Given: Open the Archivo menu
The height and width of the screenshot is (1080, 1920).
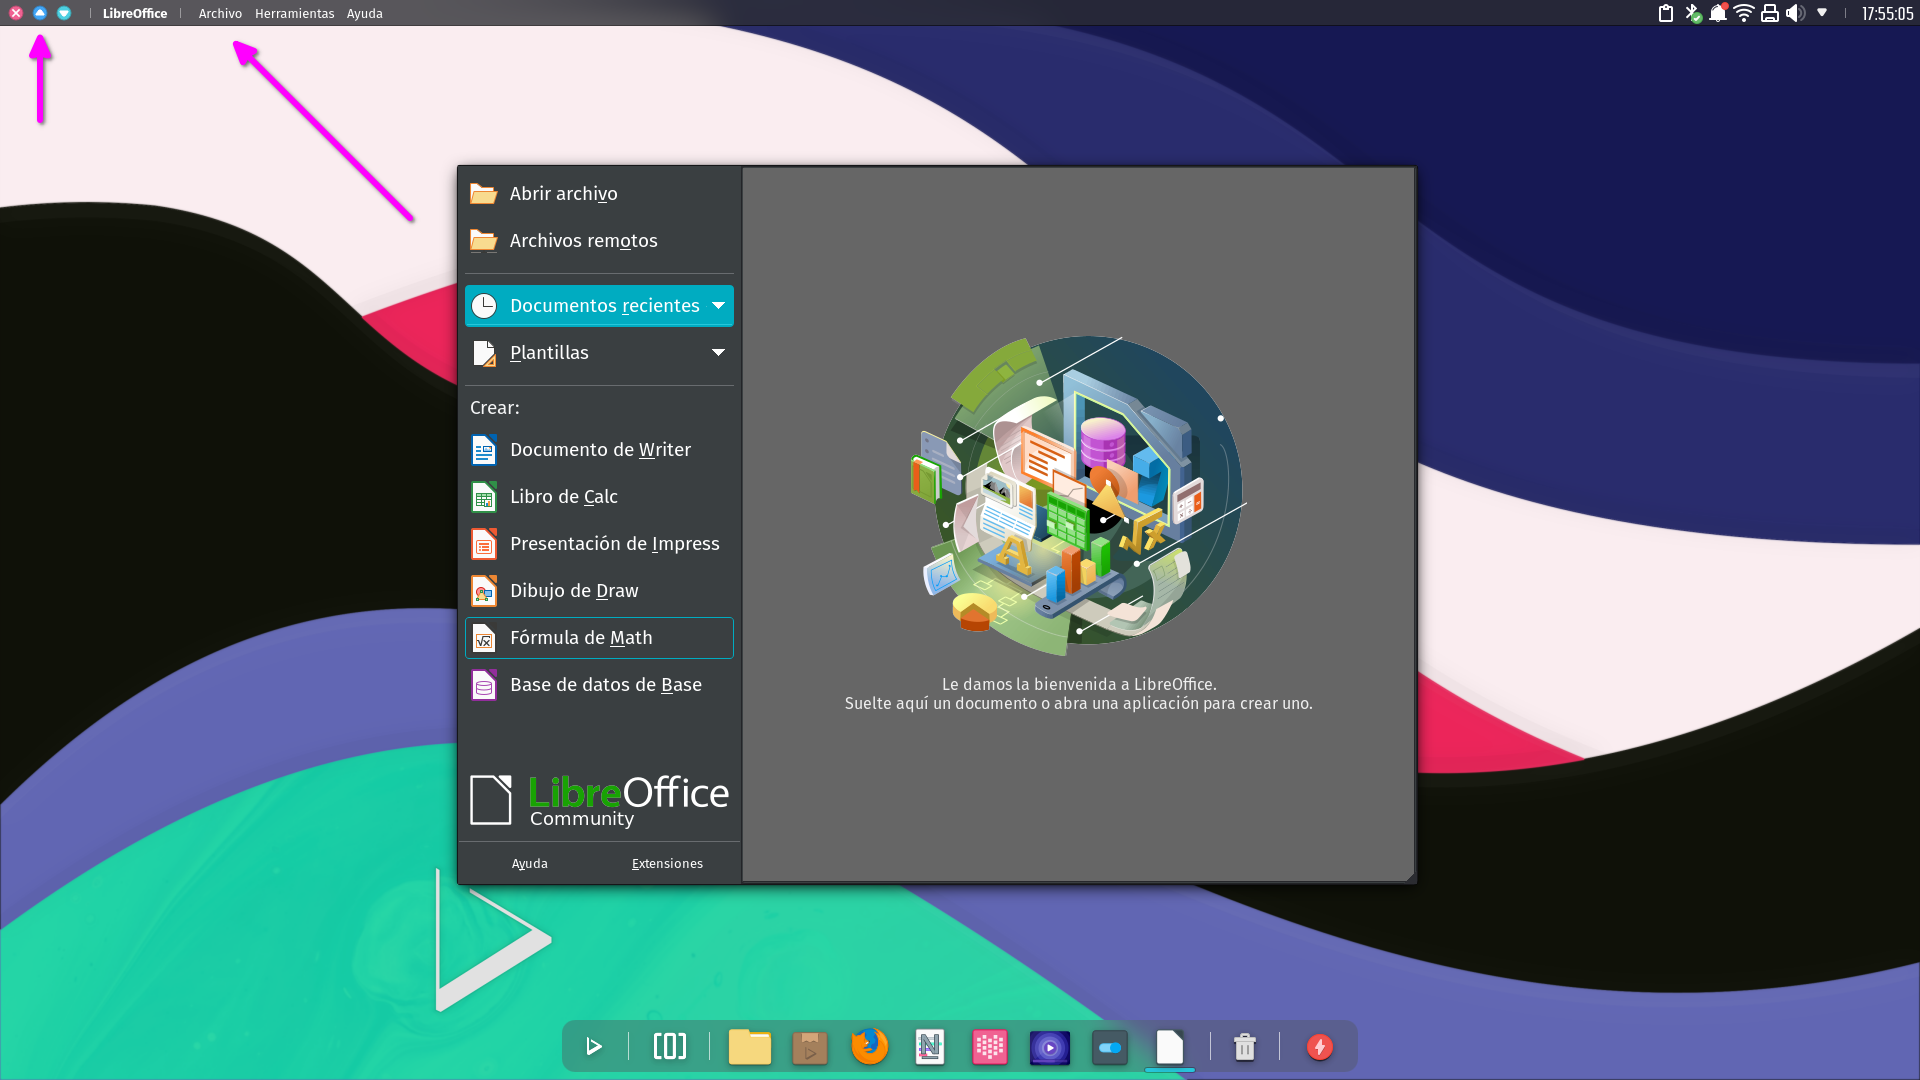Looking at the screenshot, I should tap(220, 13).
